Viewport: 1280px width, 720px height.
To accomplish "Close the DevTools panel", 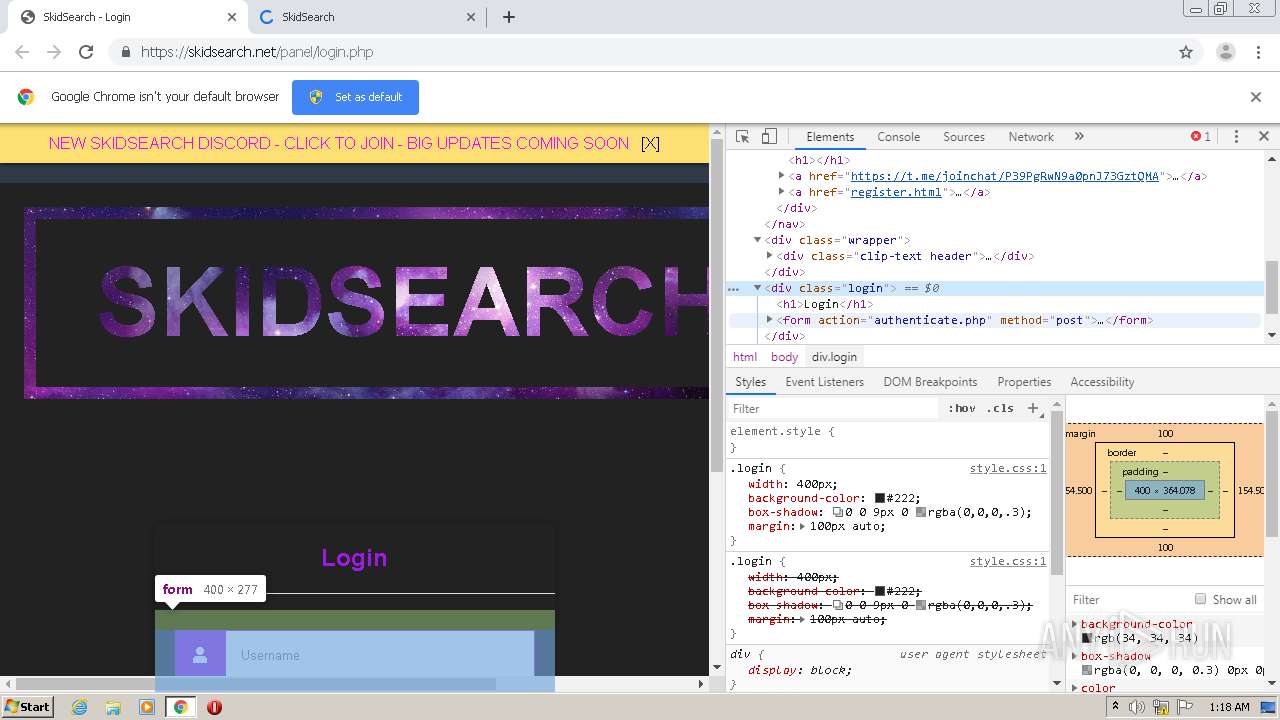I will click(x=1263, y=137).
